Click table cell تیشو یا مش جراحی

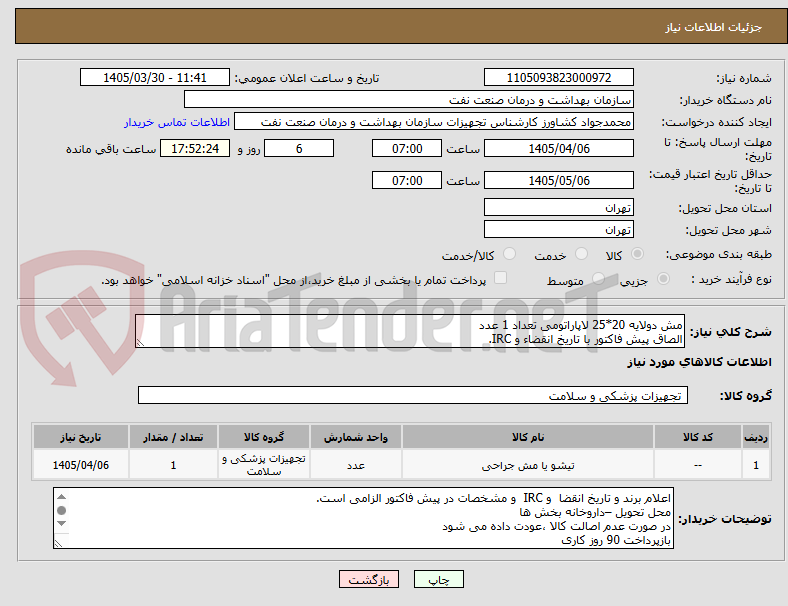[528, 465]
